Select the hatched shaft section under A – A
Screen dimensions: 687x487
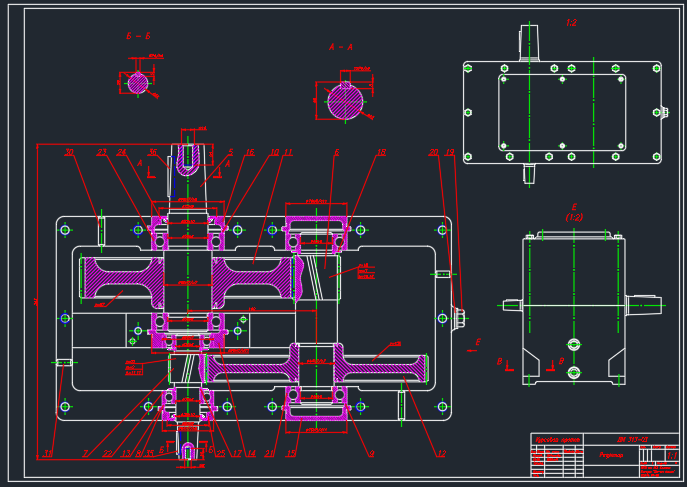[x=345, y=101]
